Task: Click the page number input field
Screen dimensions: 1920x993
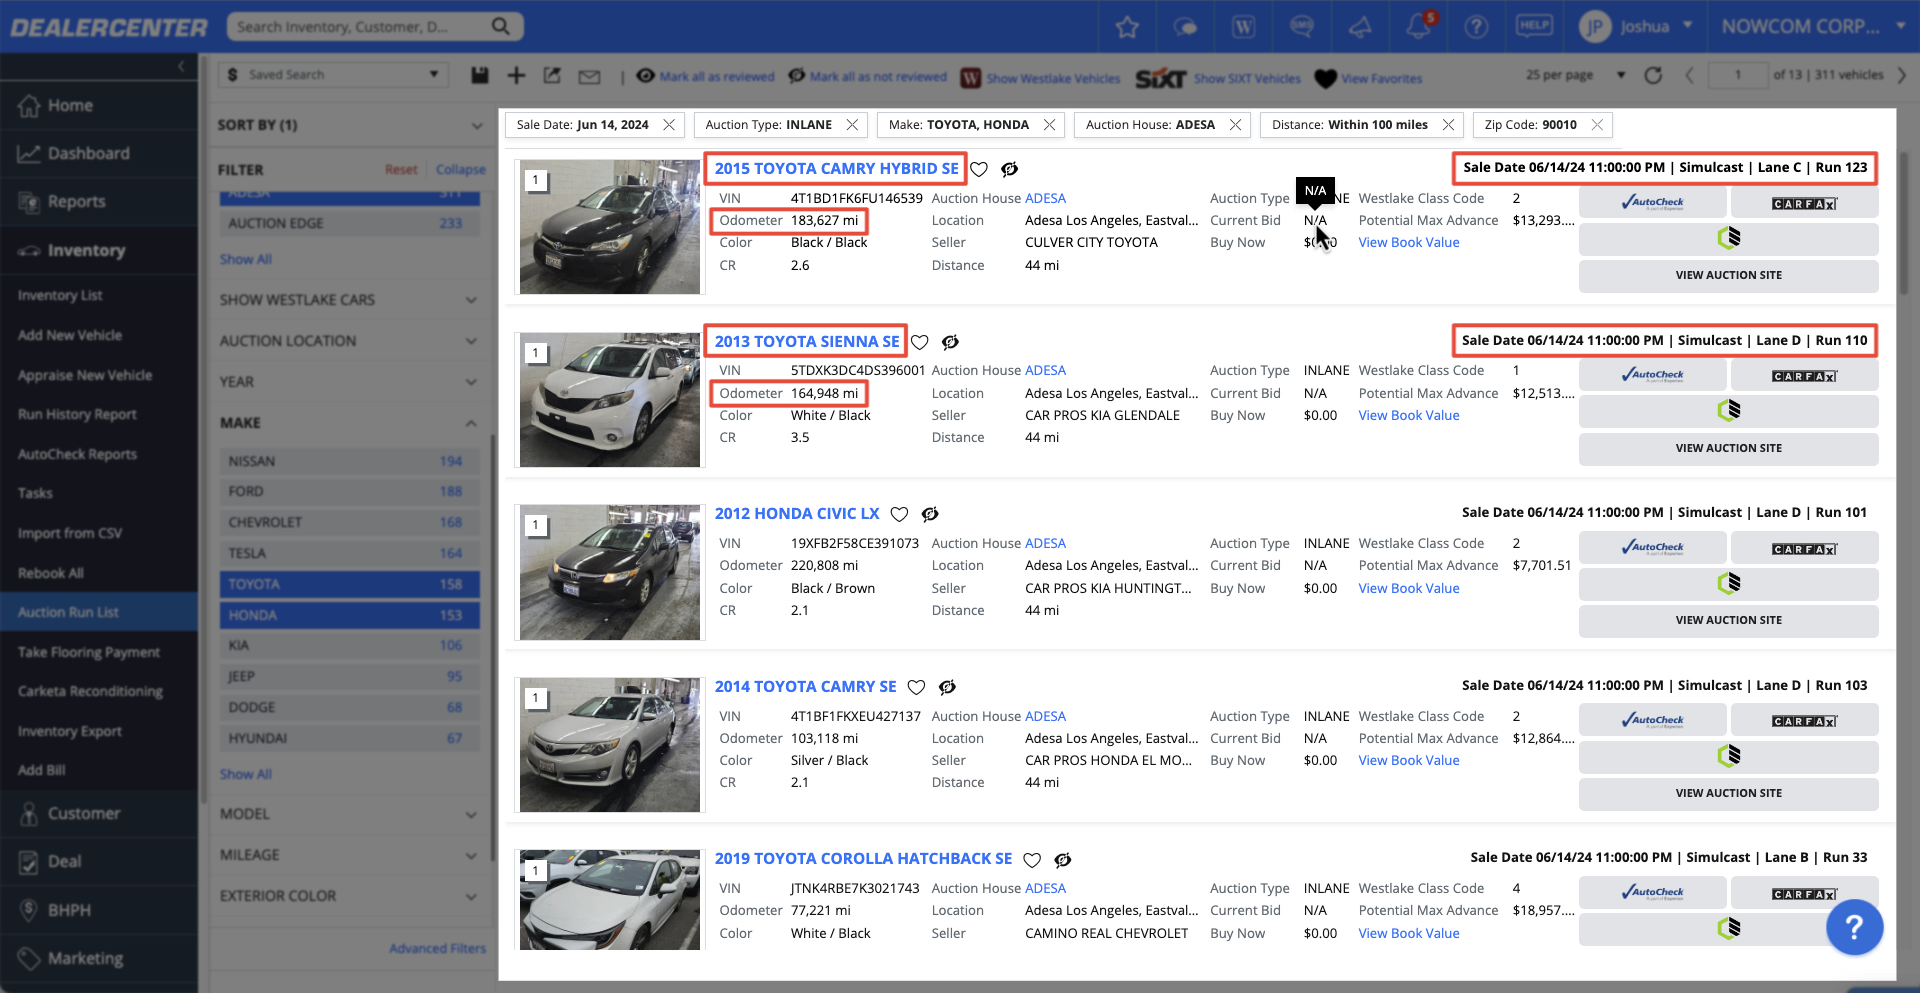Action: point(1737,75)
